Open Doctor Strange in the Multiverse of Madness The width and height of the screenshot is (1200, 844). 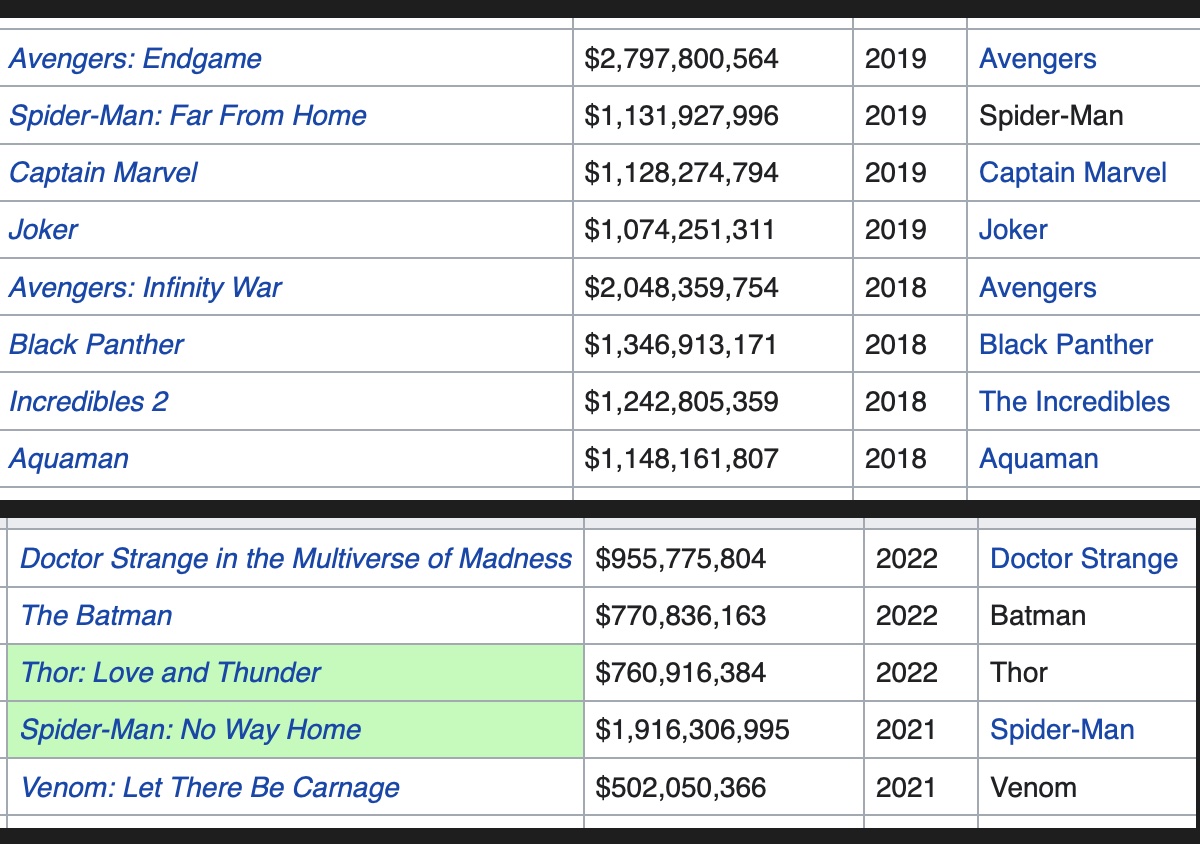[296, 558]
